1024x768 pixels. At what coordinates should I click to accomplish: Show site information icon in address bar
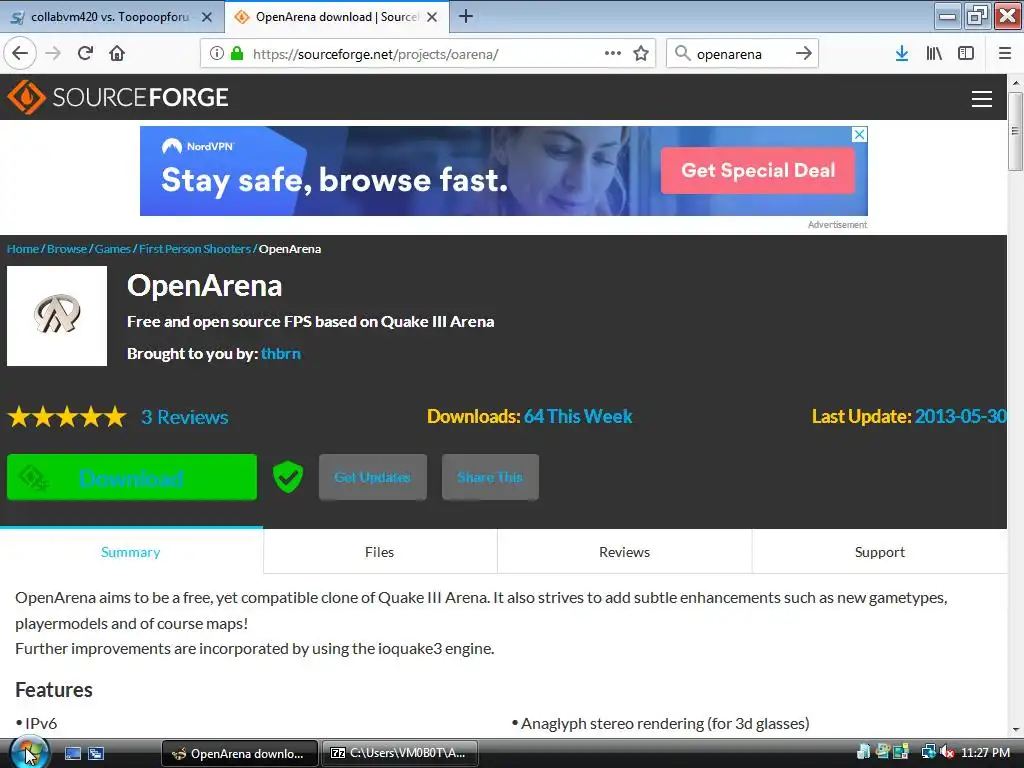(x=217, y=54)
